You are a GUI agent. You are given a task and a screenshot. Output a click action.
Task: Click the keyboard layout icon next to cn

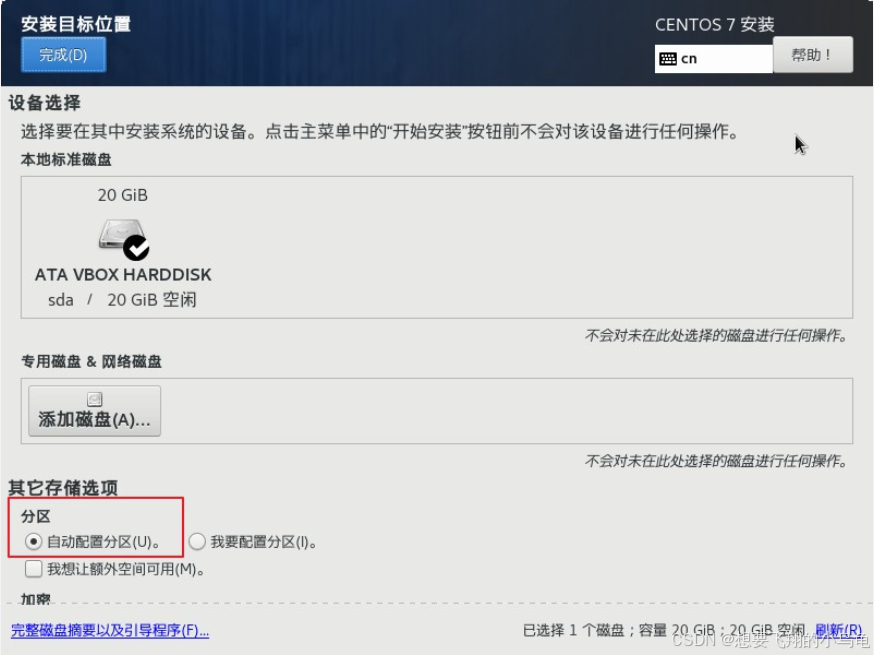[668, 59]
